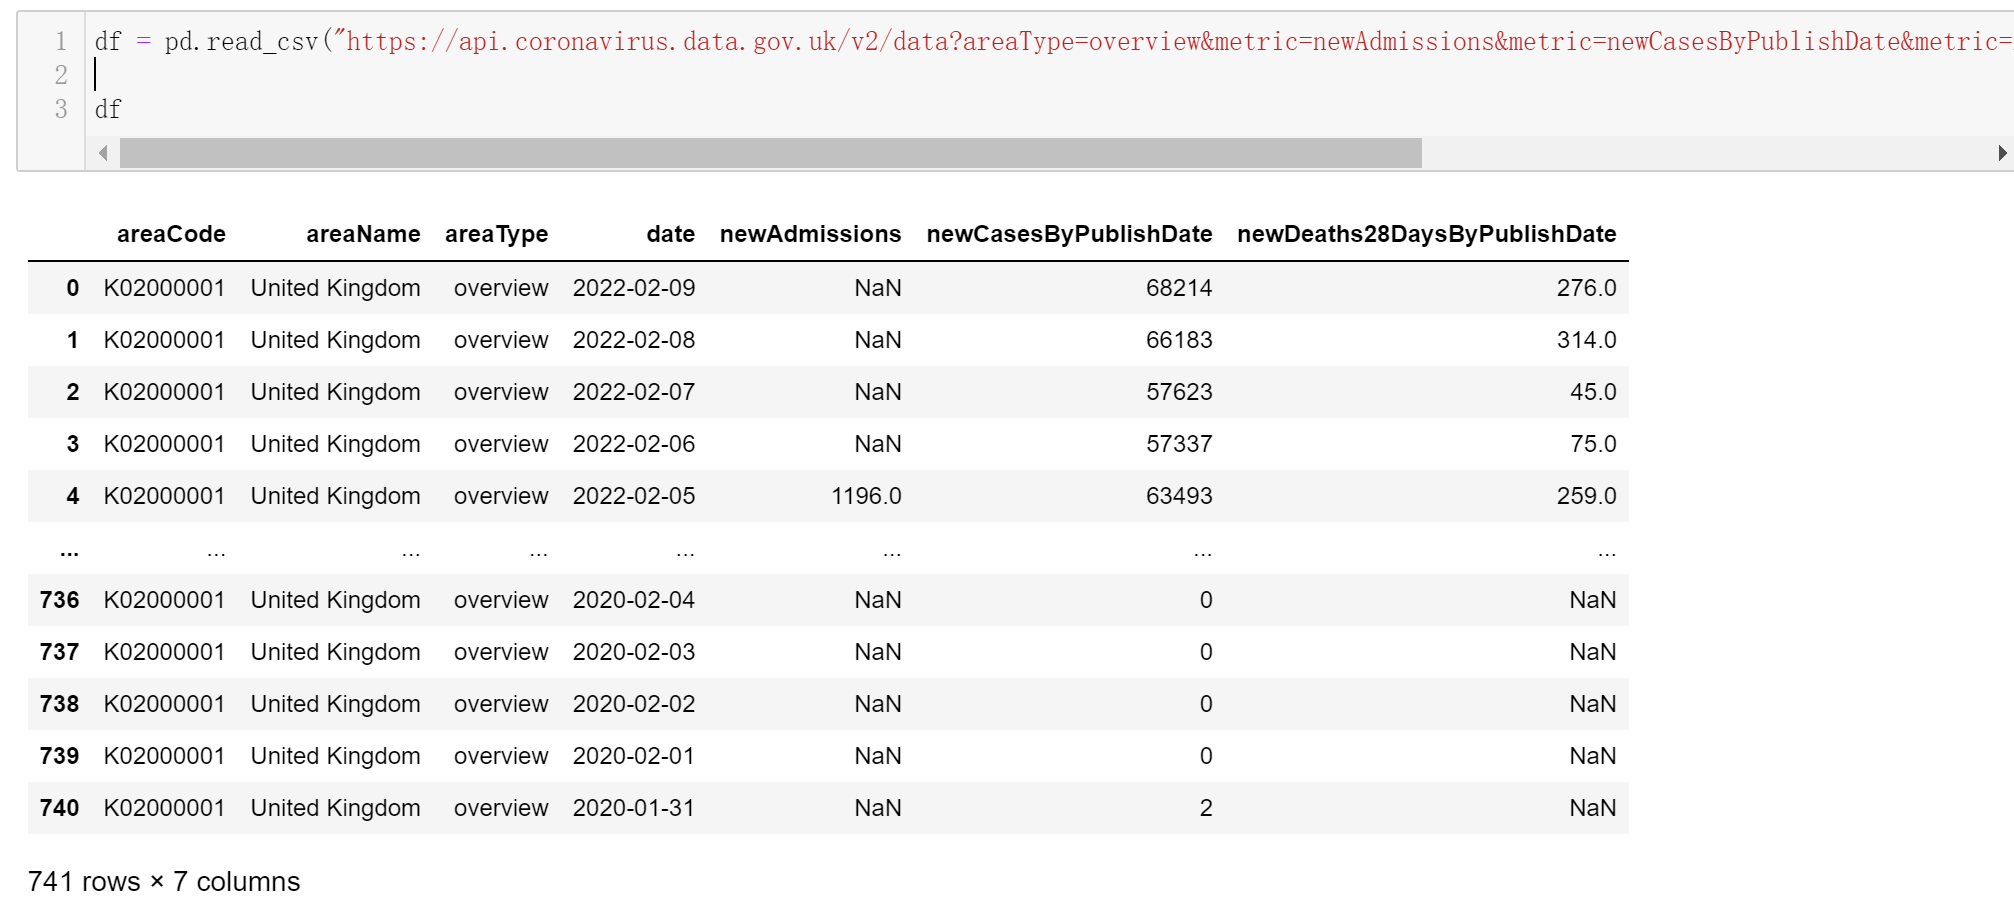Click the horizontal scrollbar of the code cell

(x=770, y=153)
